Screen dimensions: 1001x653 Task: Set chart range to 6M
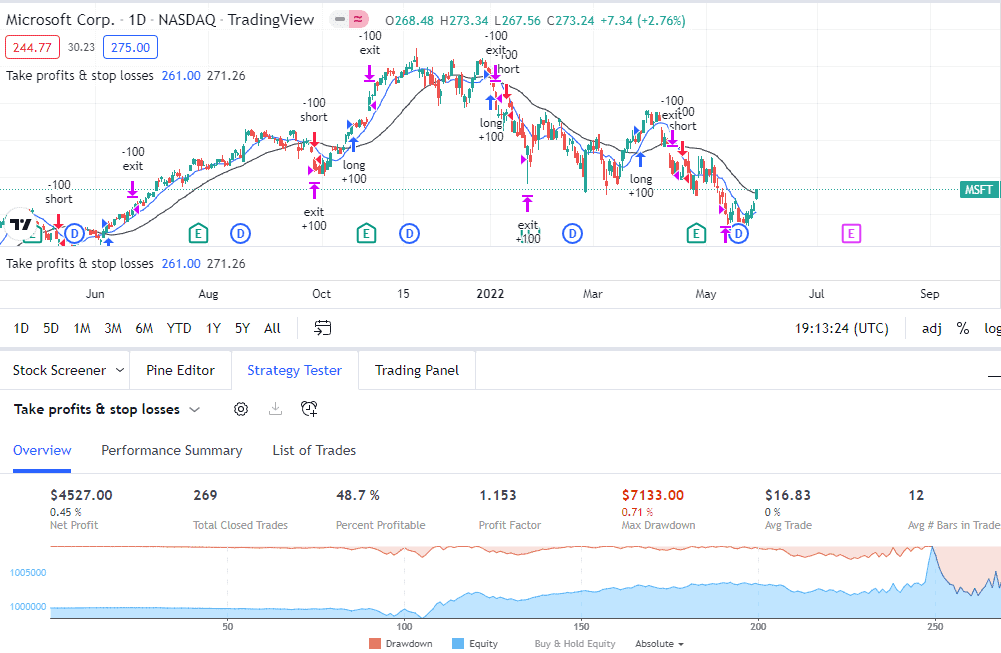tap(144, 328)
